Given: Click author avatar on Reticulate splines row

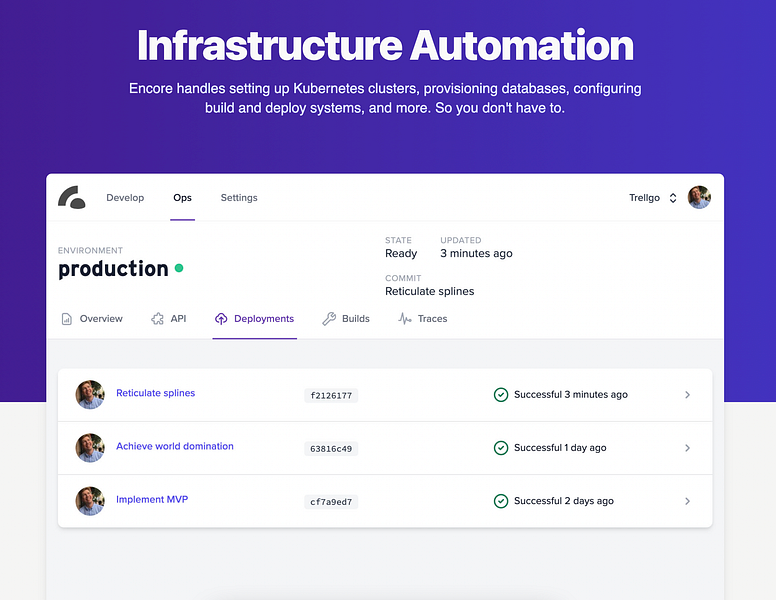Looking at the screenshot, I should 90,395.
